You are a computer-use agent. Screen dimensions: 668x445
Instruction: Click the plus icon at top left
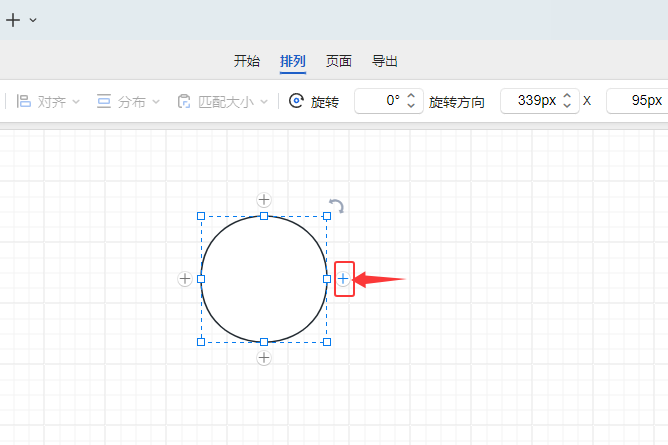pos(13,20)
